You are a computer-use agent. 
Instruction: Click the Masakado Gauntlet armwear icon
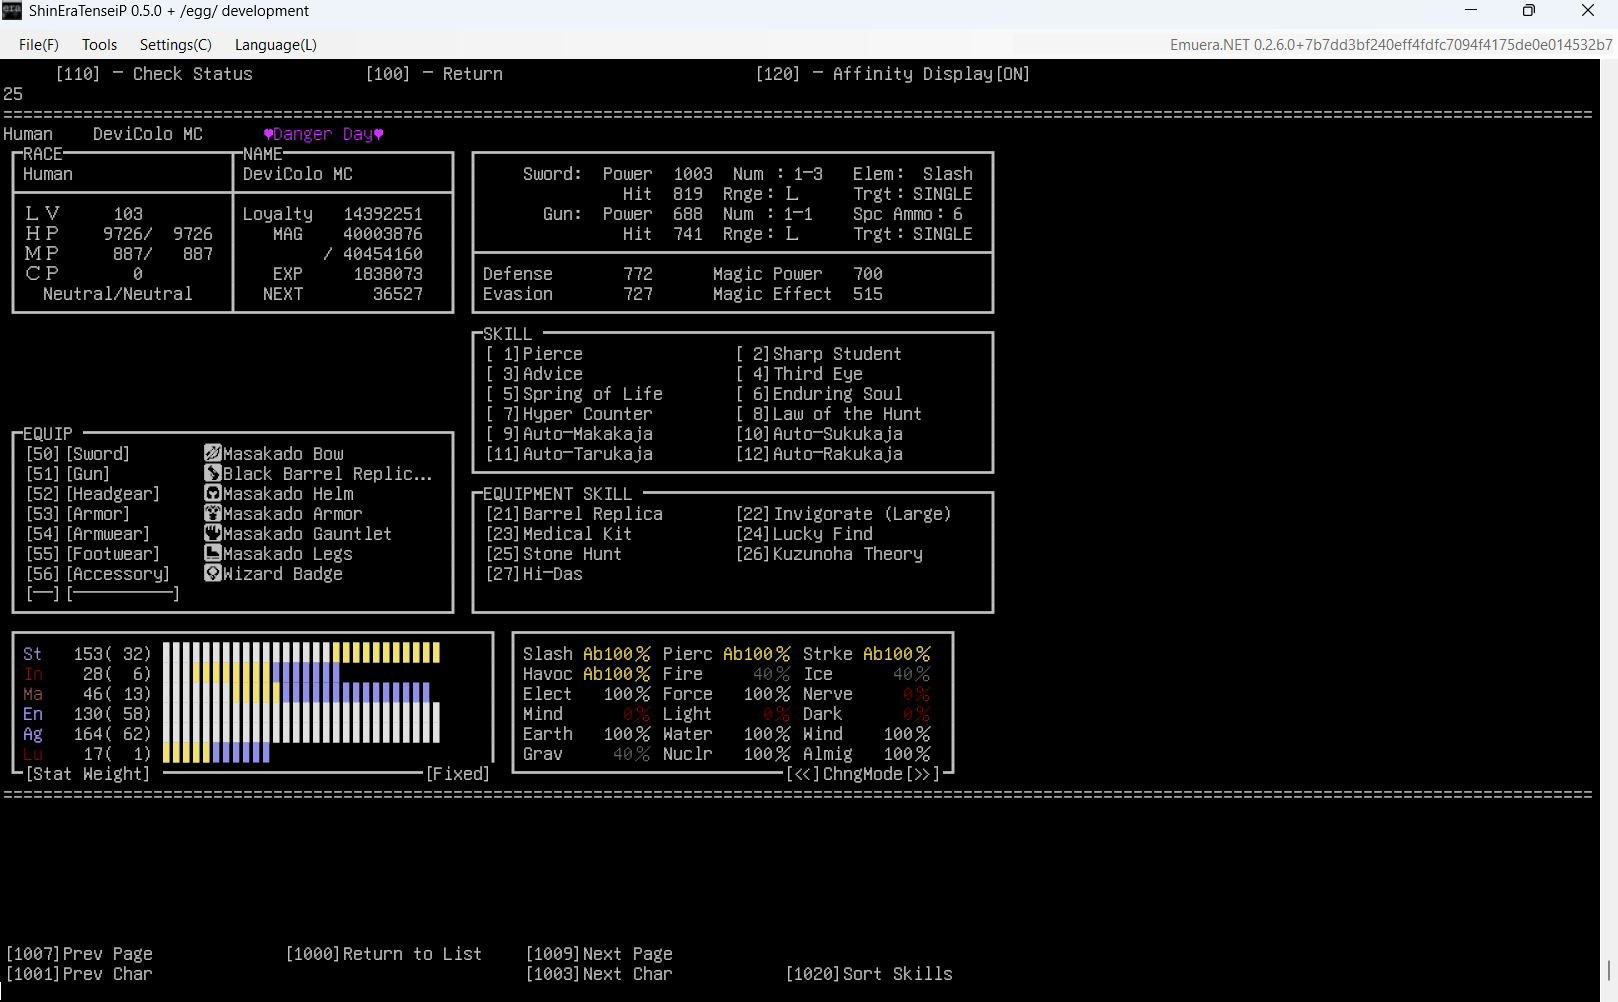coord(212,534)
